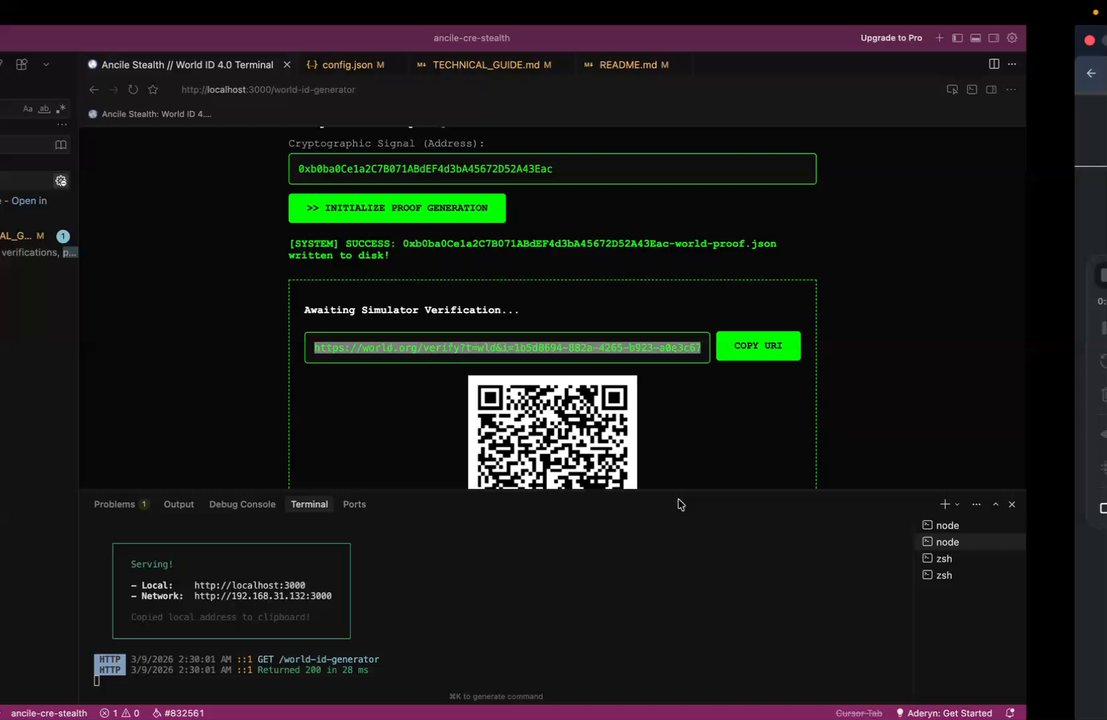Click back arrow in the right-side window

pos(1091,73)
